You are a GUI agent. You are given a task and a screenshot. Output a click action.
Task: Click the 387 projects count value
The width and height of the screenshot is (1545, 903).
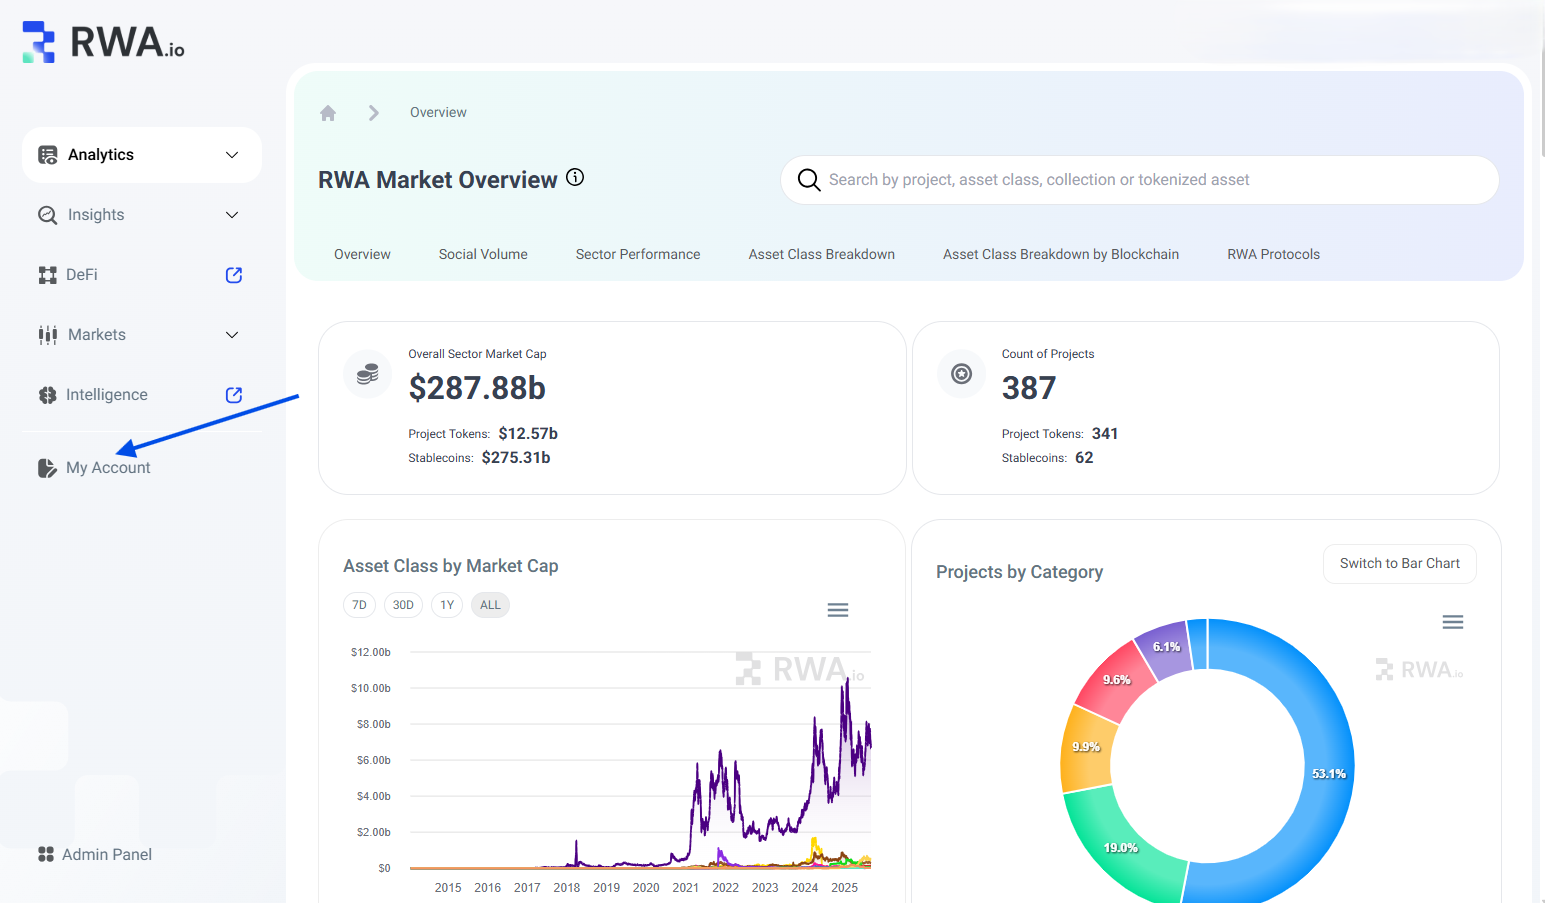point(1029,388)
